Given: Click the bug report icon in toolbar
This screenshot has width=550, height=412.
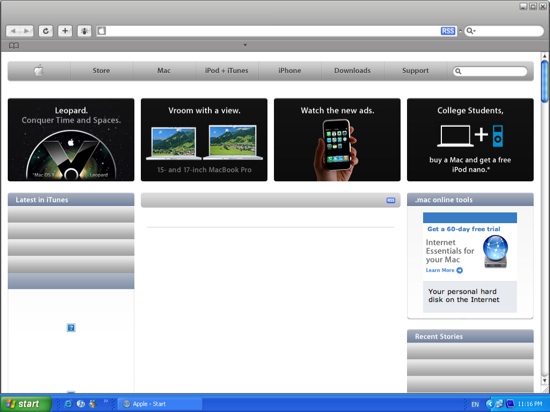Looking at the screenshot, I should coord(84,31).
